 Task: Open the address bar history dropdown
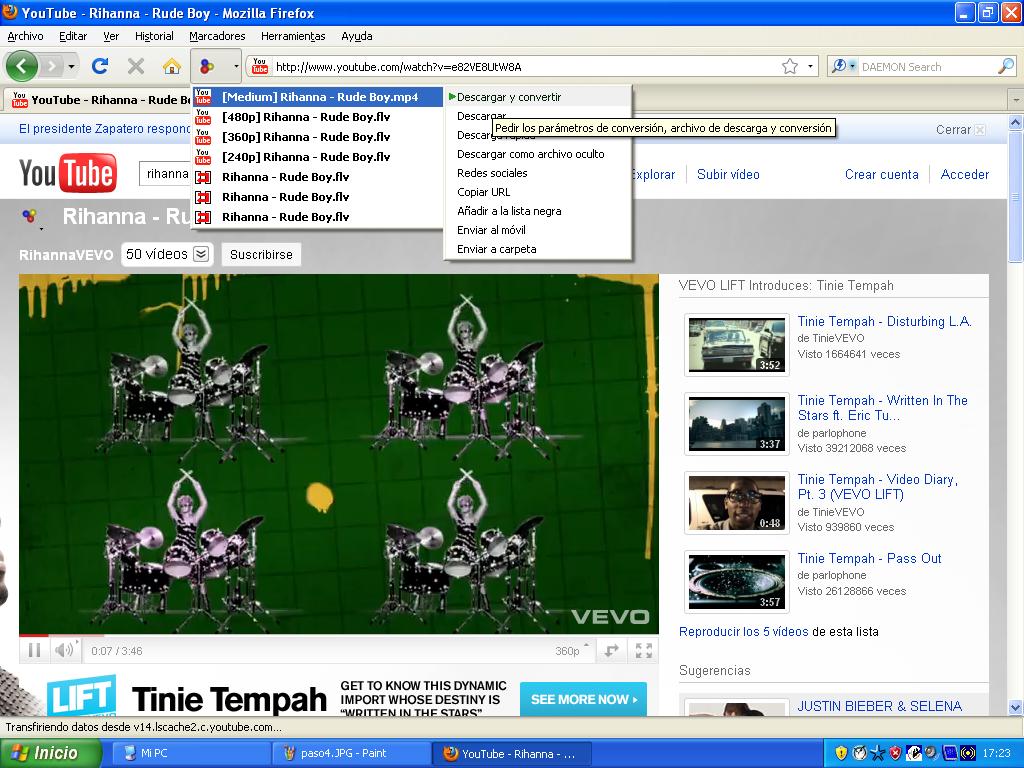(x=810, y=66)
